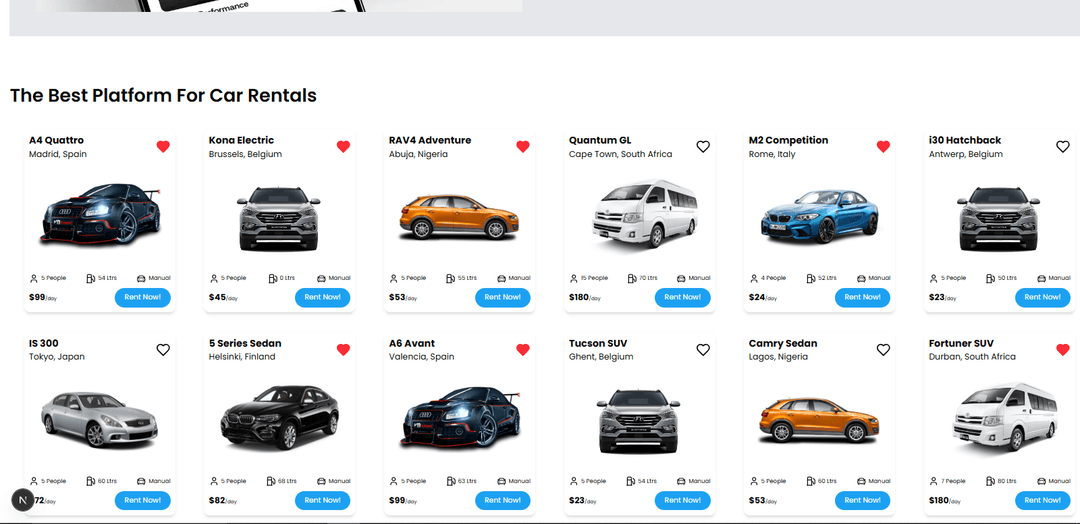View the Tucson SUV photo
Viewport: 1080px width, 524px height.
pyautogui.click(x=638, y=421)
